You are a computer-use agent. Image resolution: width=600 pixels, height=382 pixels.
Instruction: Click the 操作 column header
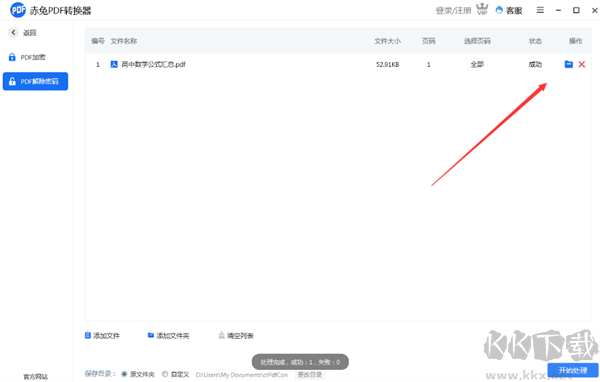pos(575,41)
